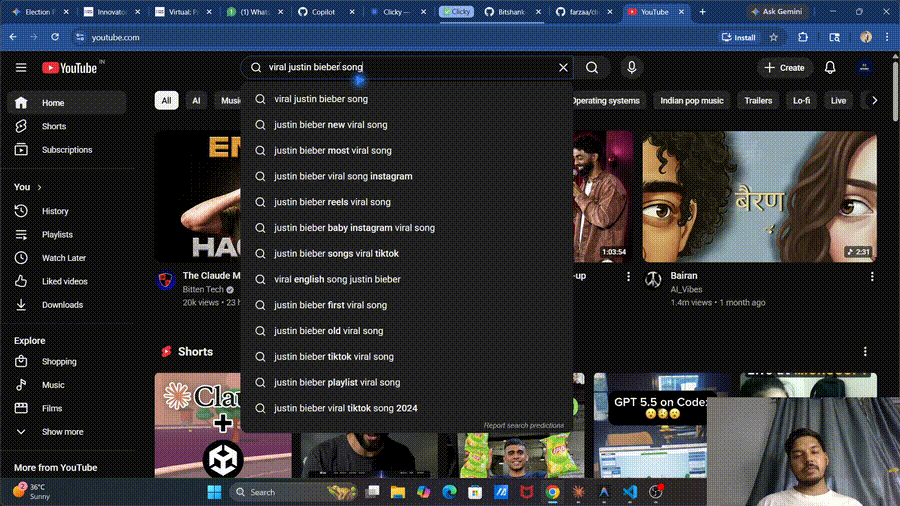The height and width of the screenshot is (506, 900).
Task: Open Visual Studio Code from the taskbar
Action: click(630, 492)
